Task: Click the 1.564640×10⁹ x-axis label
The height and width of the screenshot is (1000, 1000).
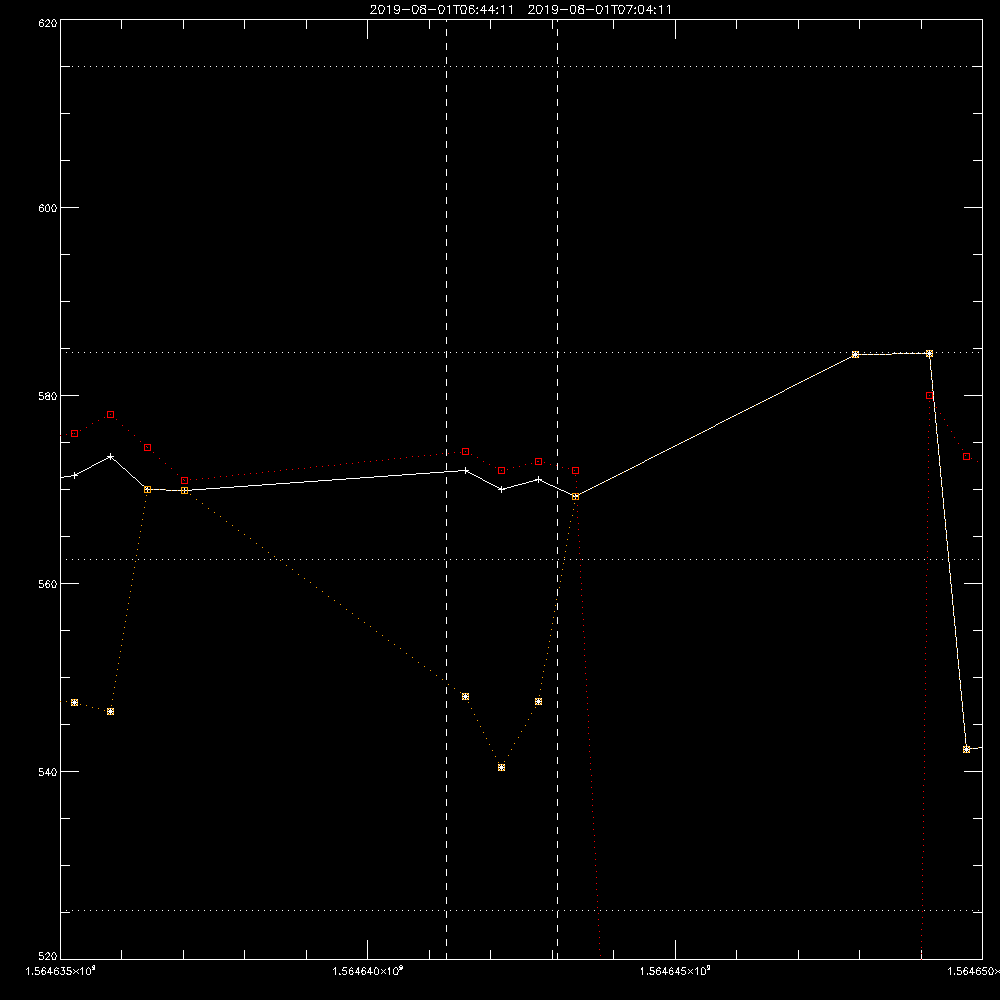Action: click(368, 971)
